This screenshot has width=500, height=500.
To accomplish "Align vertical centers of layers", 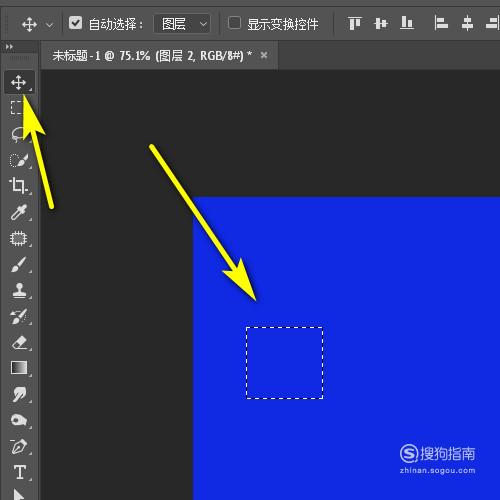I will (x=381, y=24).
